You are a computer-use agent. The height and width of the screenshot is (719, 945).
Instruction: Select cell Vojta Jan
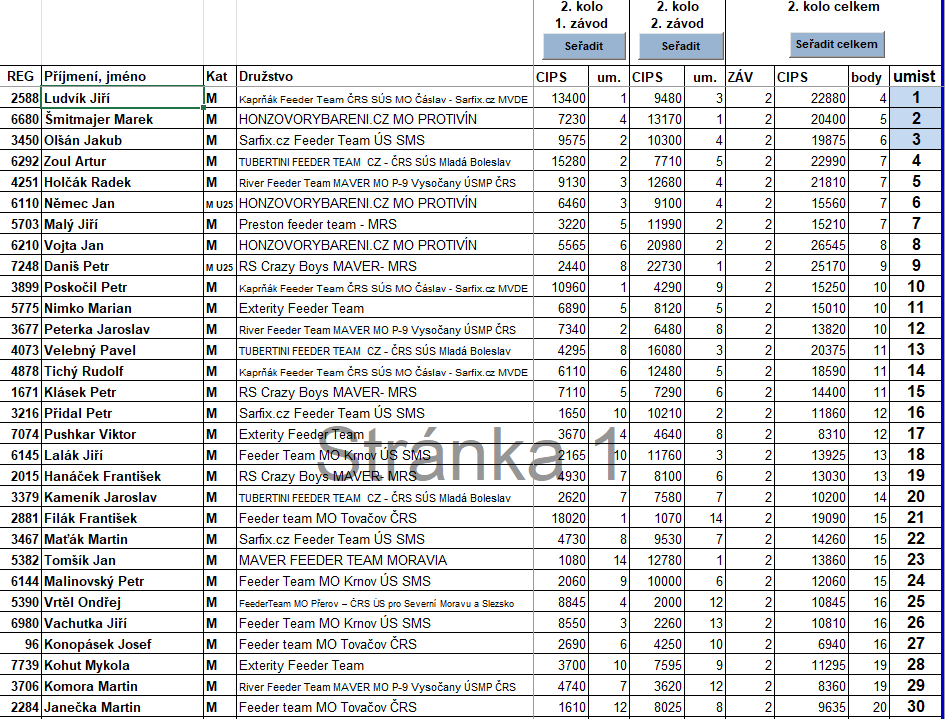tap(123, 245)
